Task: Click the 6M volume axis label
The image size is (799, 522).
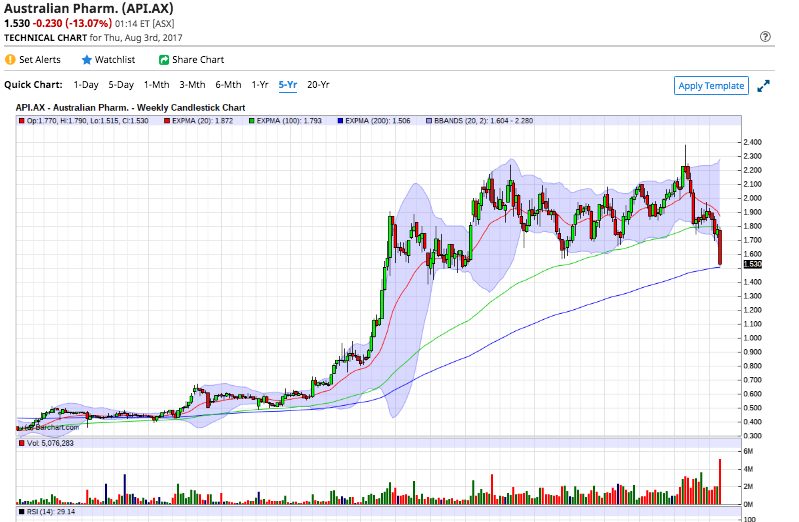Action: click(x=748, y=451)
